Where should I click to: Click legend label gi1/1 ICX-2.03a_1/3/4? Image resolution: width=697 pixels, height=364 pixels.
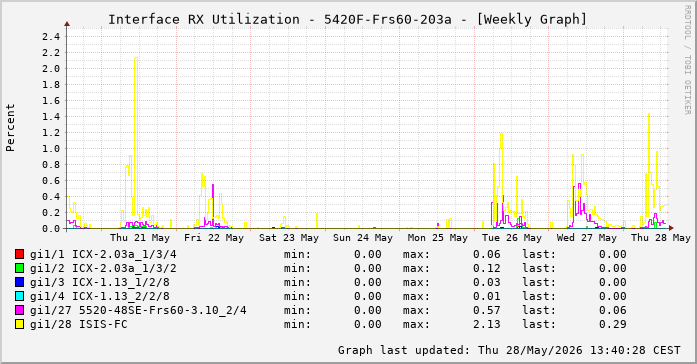tap(103, 254)
